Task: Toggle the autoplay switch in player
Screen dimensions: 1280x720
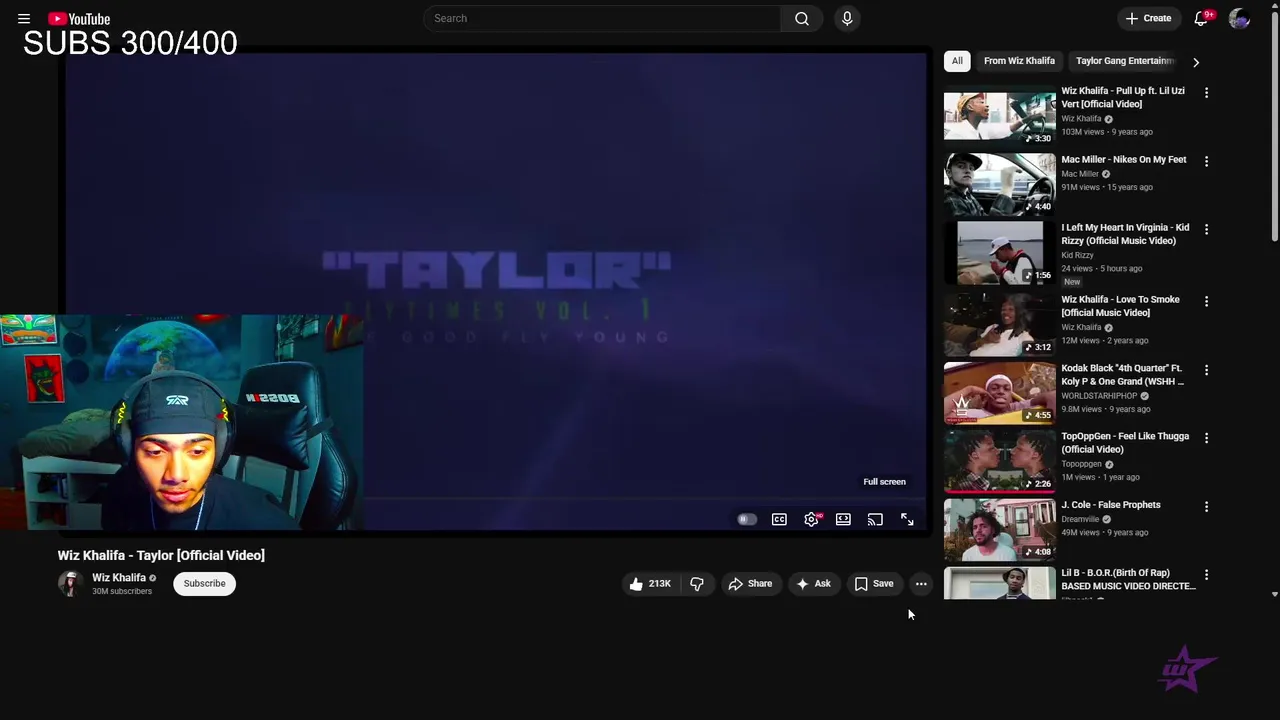Action: 746,519
